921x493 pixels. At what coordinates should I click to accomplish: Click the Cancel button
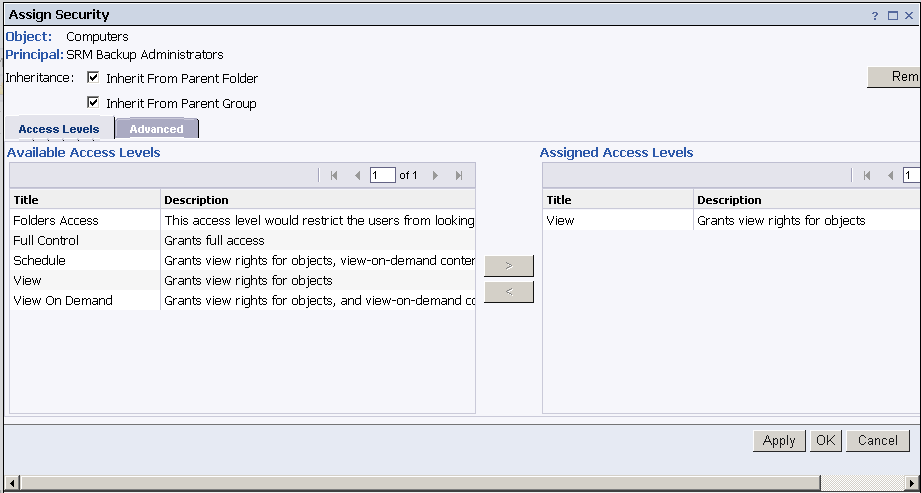coord(878,441)
